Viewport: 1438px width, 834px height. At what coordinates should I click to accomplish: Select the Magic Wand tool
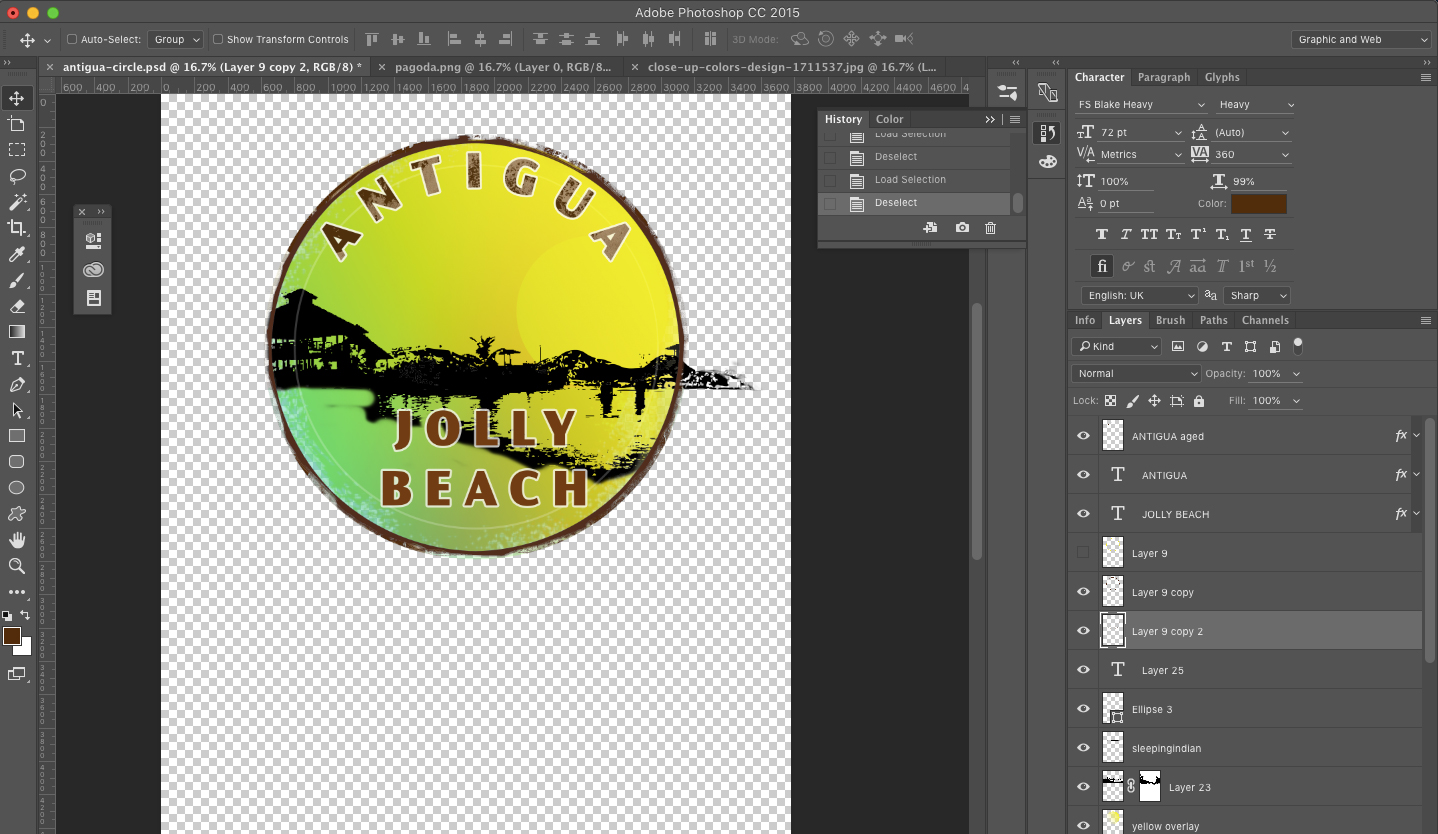17,202
